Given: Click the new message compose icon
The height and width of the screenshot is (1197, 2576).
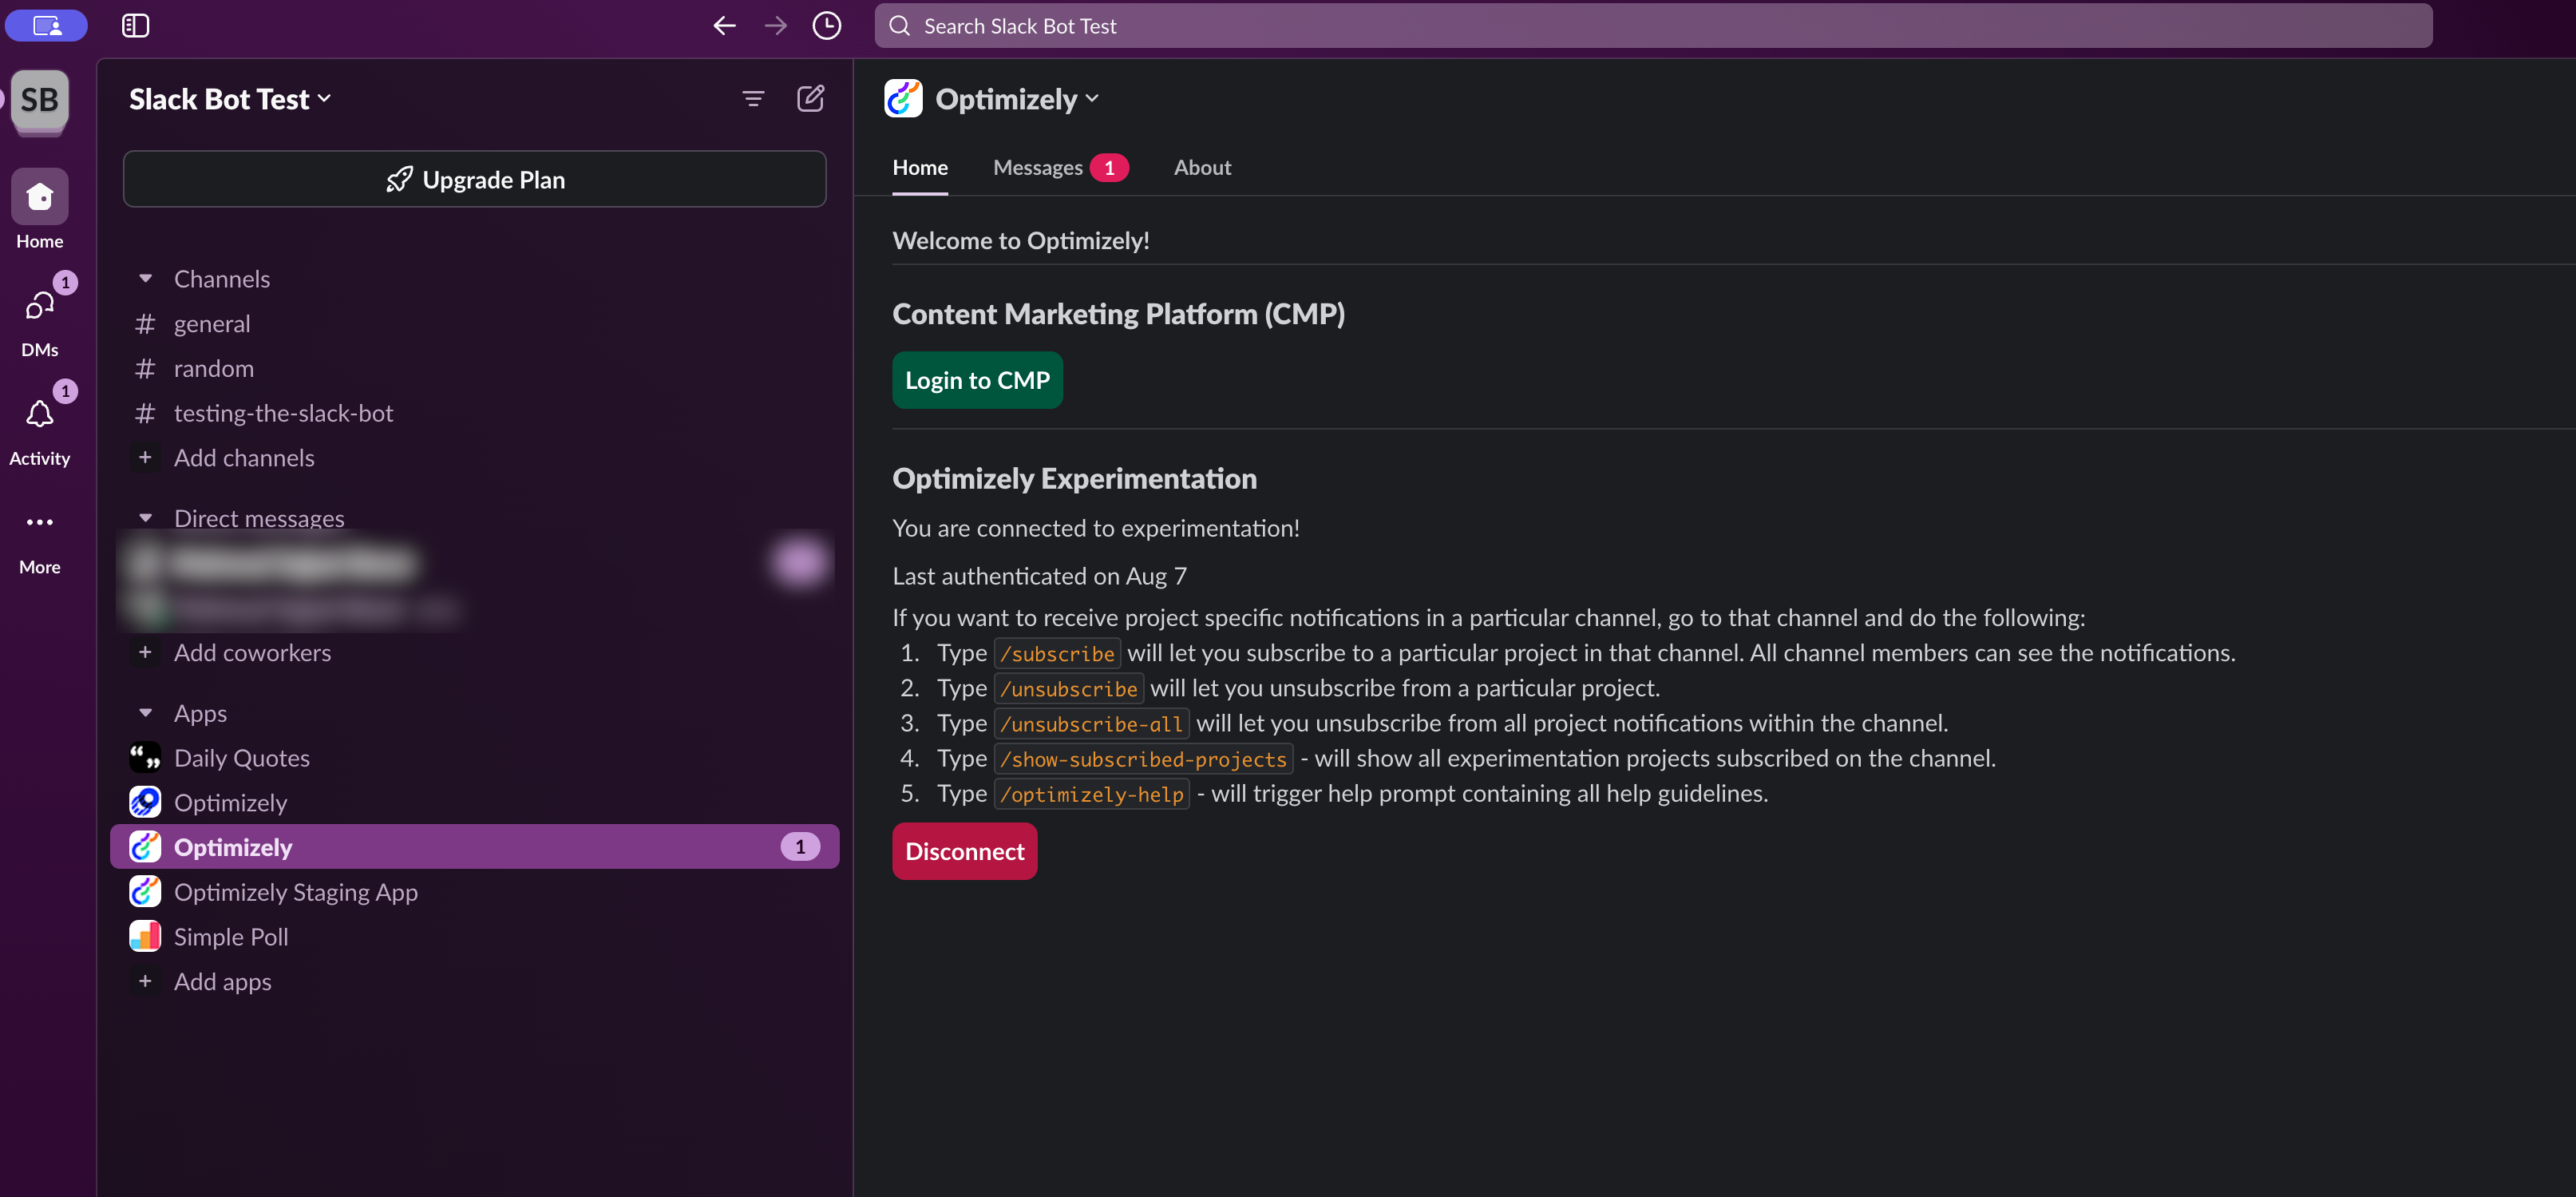Looking at the screenshot, I should 812,98.
